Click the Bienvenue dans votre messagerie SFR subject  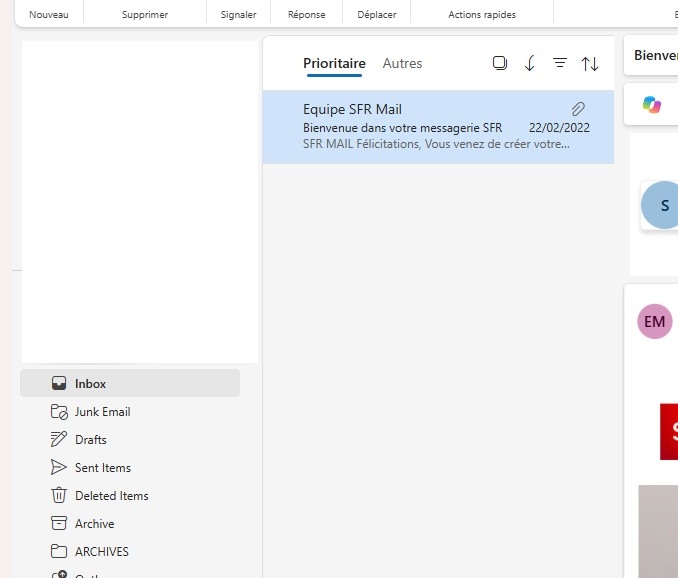point(403,128)
